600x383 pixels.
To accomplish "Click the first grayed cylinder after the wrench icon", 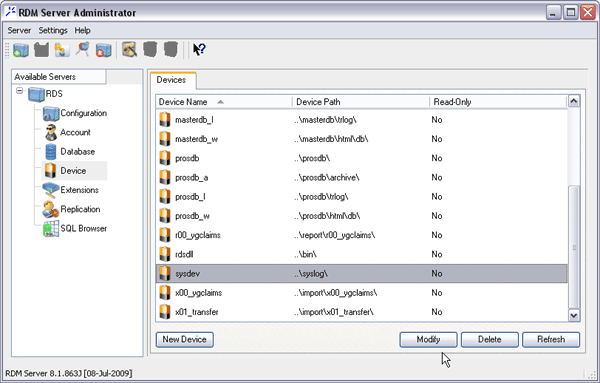I will (150, 50).
